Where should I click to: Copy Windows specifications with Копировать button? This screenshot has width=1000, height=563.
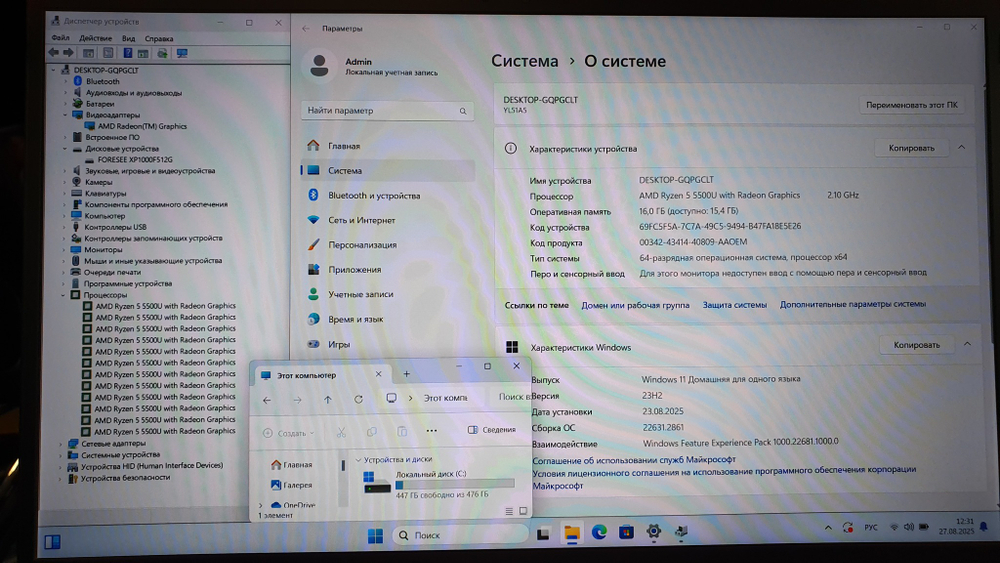pyautogui.click(x=916, y=345)
